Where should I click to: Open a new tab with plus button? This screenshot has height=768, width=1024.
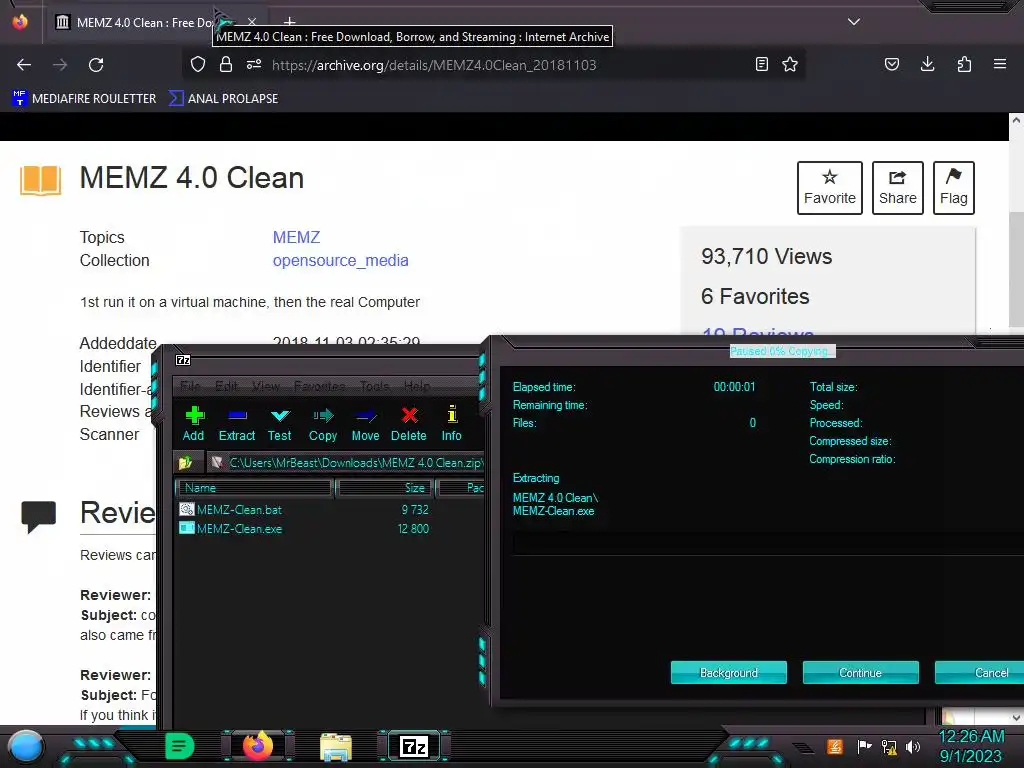click(290, 22)
